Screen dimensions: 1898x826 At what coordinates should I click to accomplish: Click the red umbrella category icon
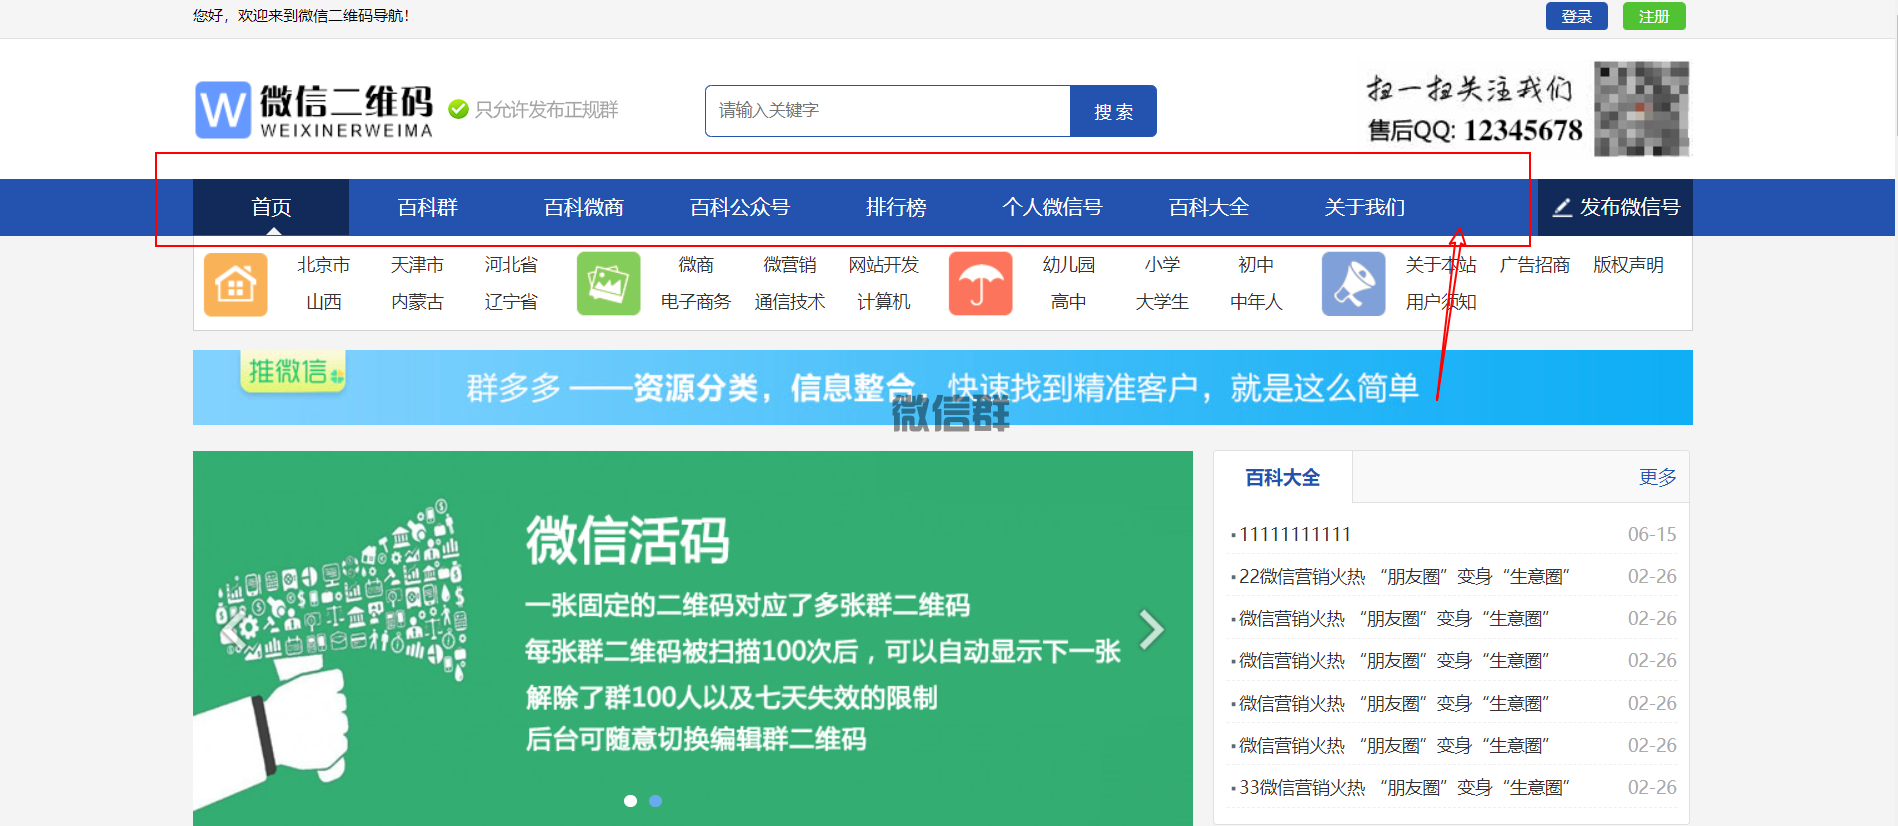980,284
